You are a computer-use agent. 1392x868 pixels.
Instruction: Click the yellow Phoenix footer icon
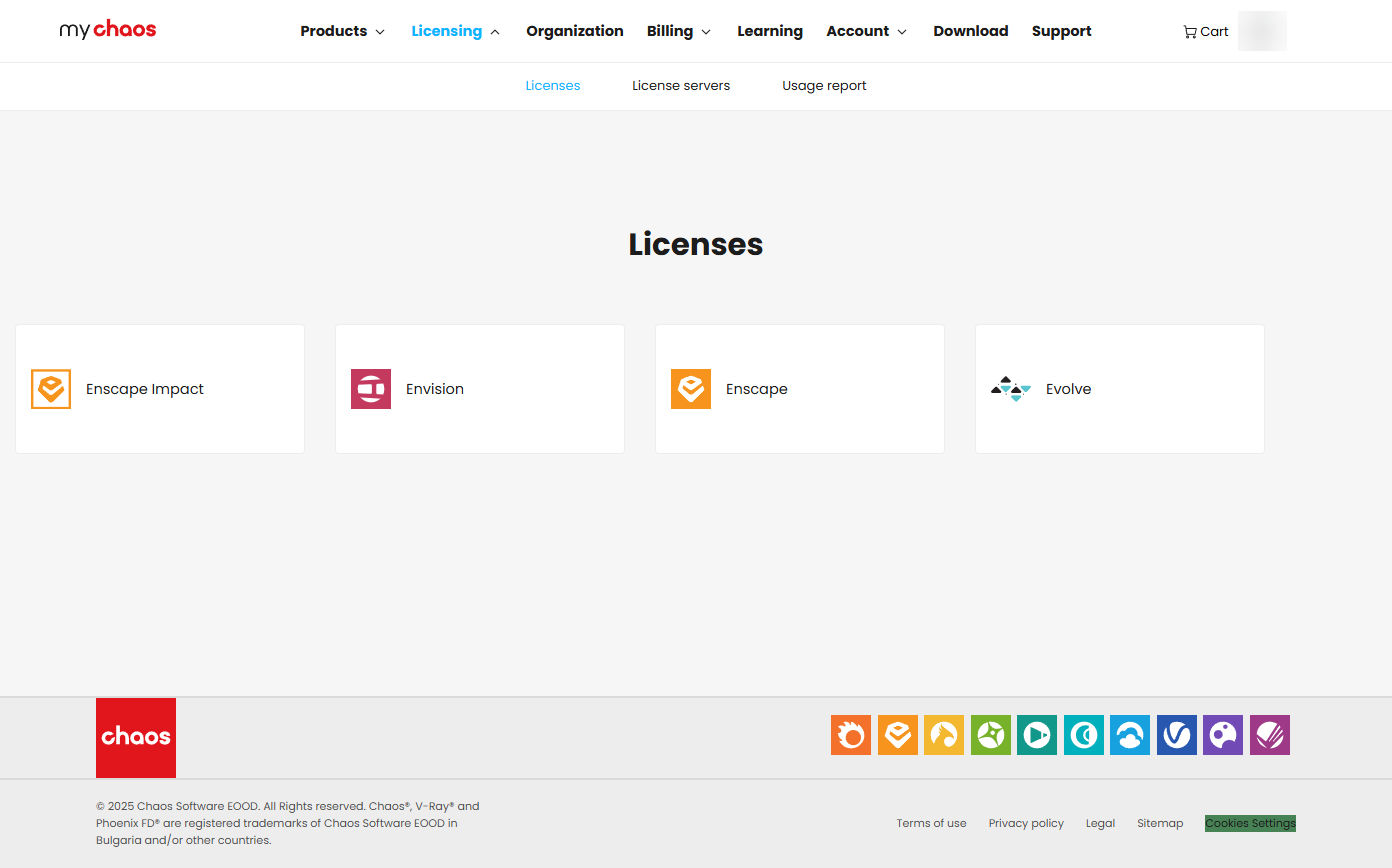pos(944,735)
